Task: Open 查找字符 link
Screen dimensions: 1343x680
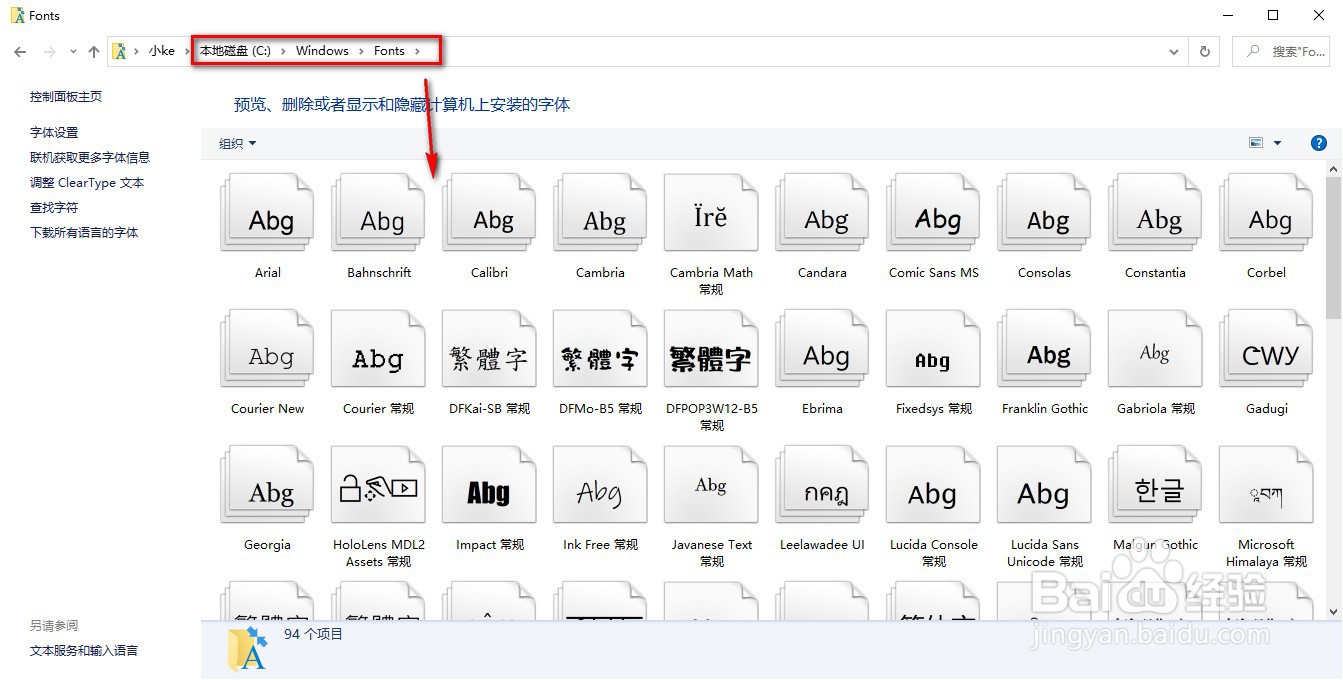Action: pos(54,207)
